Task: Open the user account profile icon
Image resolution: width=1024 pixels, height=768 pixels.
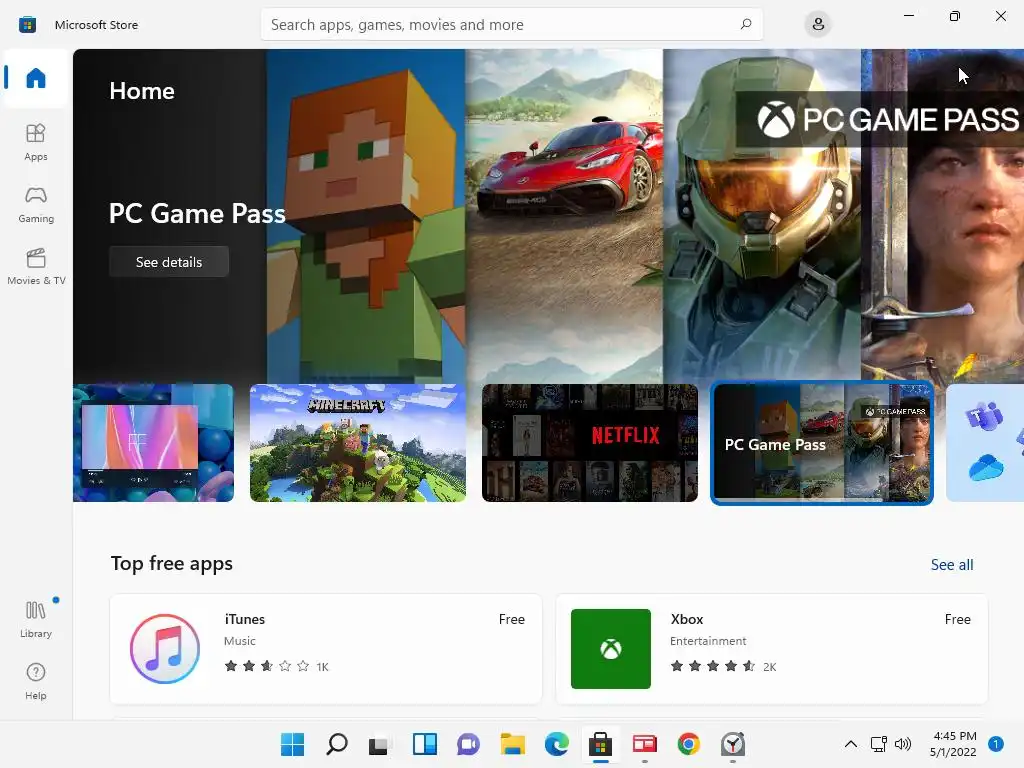Action: pos(818,24)
